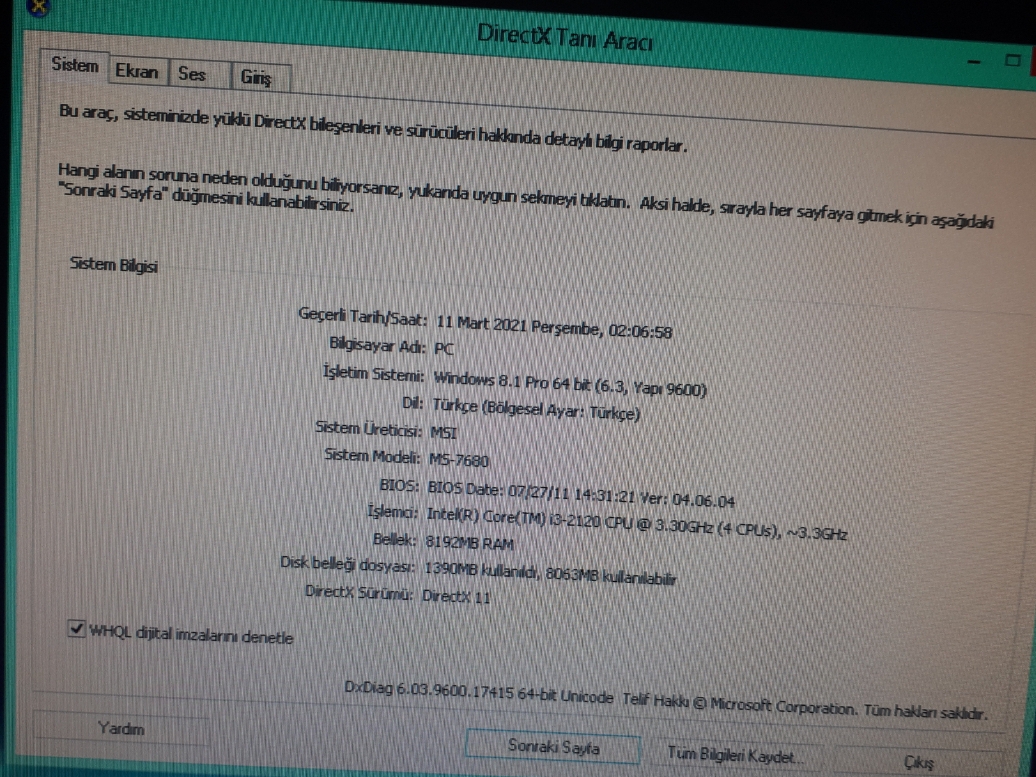Image resolution: width=1036 pixels, height=777 pixels.
Task: Click the BIOS Date value line
Action: pos(581,494)
